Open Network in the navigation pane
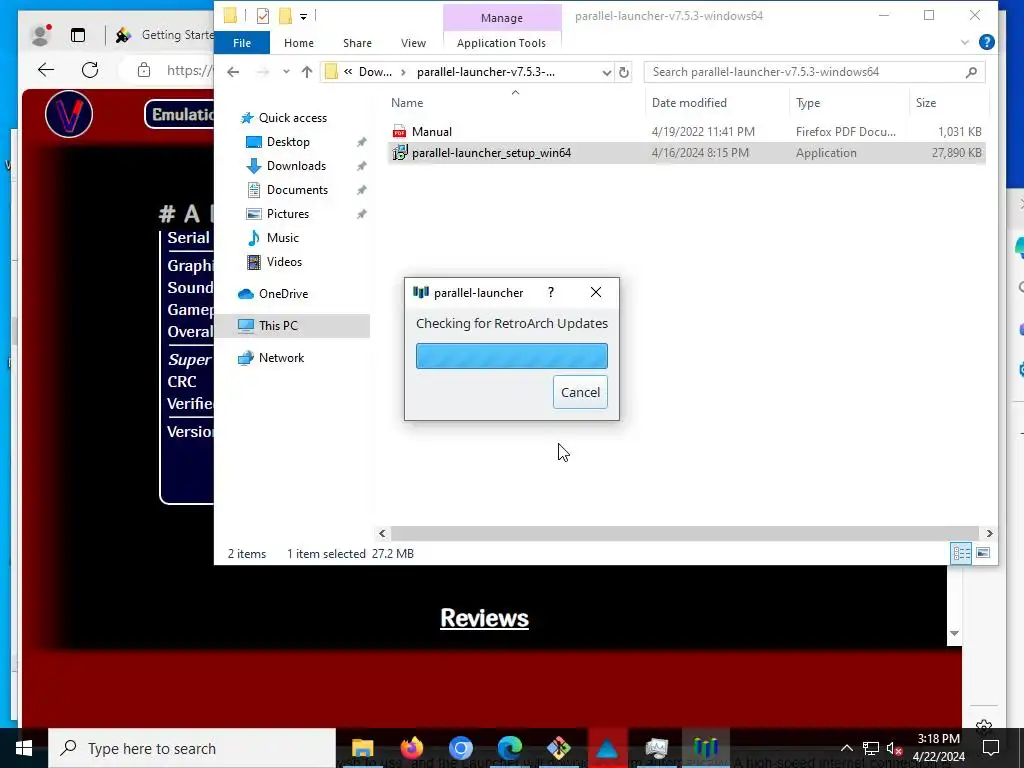The width and height of the screenshot is (1024, 768). pos(281,358)
